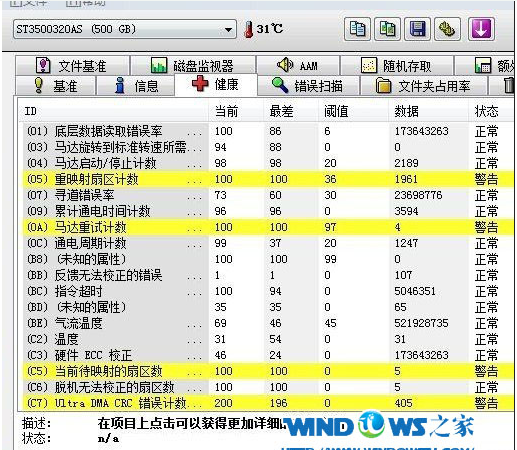This screenshot has width=517, height=450.
Task: Click the copy text to clipboard icon
Action: [x=357, y=29]
